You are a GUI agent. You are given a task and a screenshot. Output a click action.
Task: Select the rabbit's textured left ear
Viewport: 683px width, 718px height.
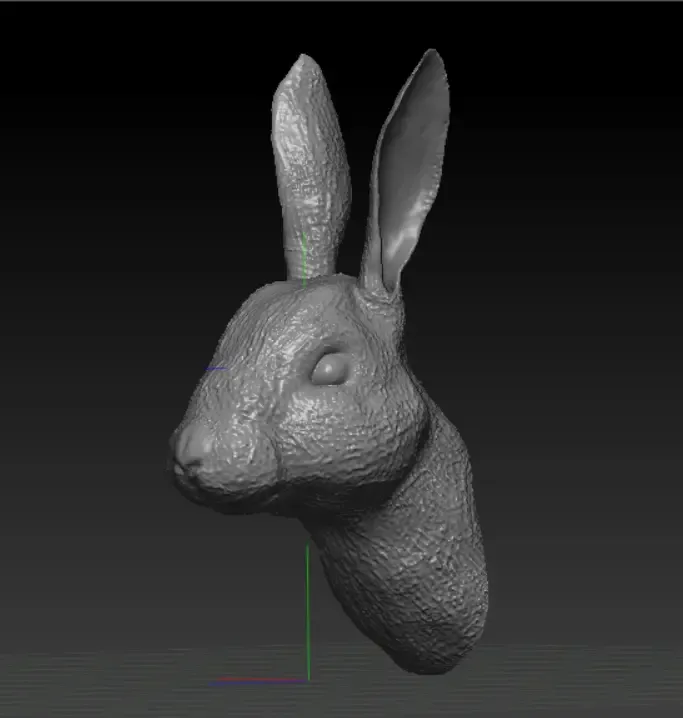tap(310, 167)
